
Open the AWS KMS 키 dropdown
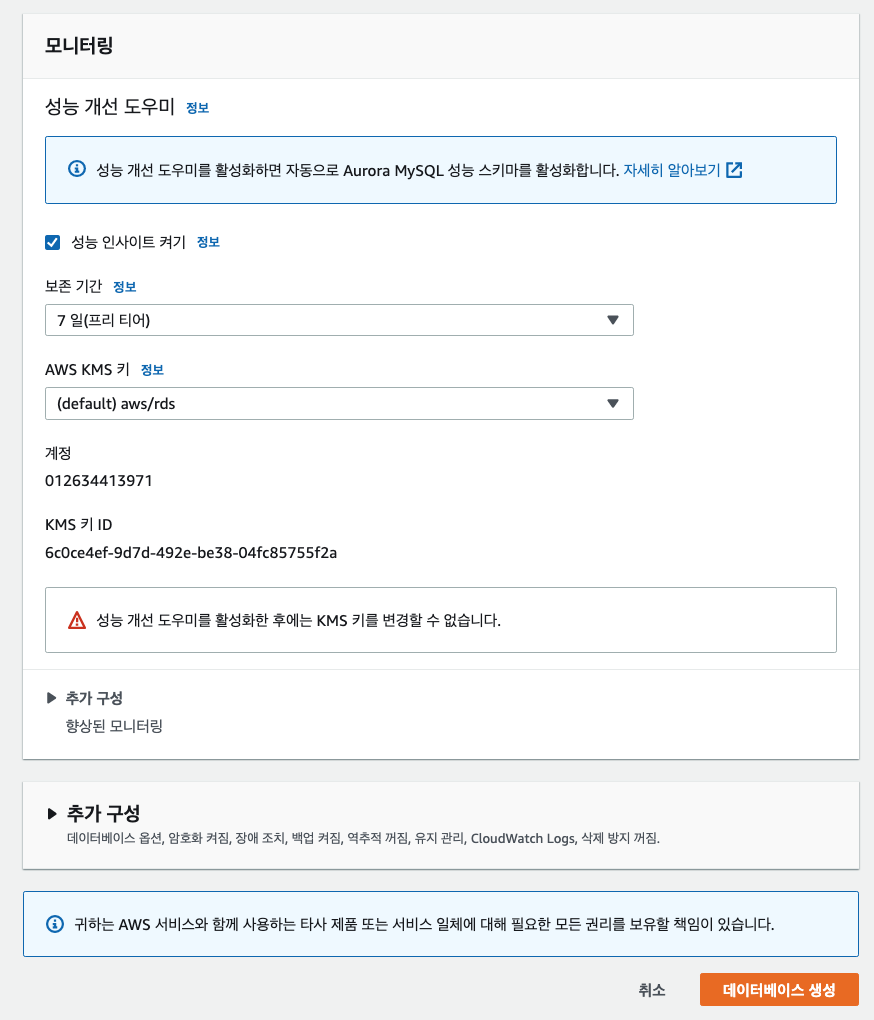click(x=339, y=403)
